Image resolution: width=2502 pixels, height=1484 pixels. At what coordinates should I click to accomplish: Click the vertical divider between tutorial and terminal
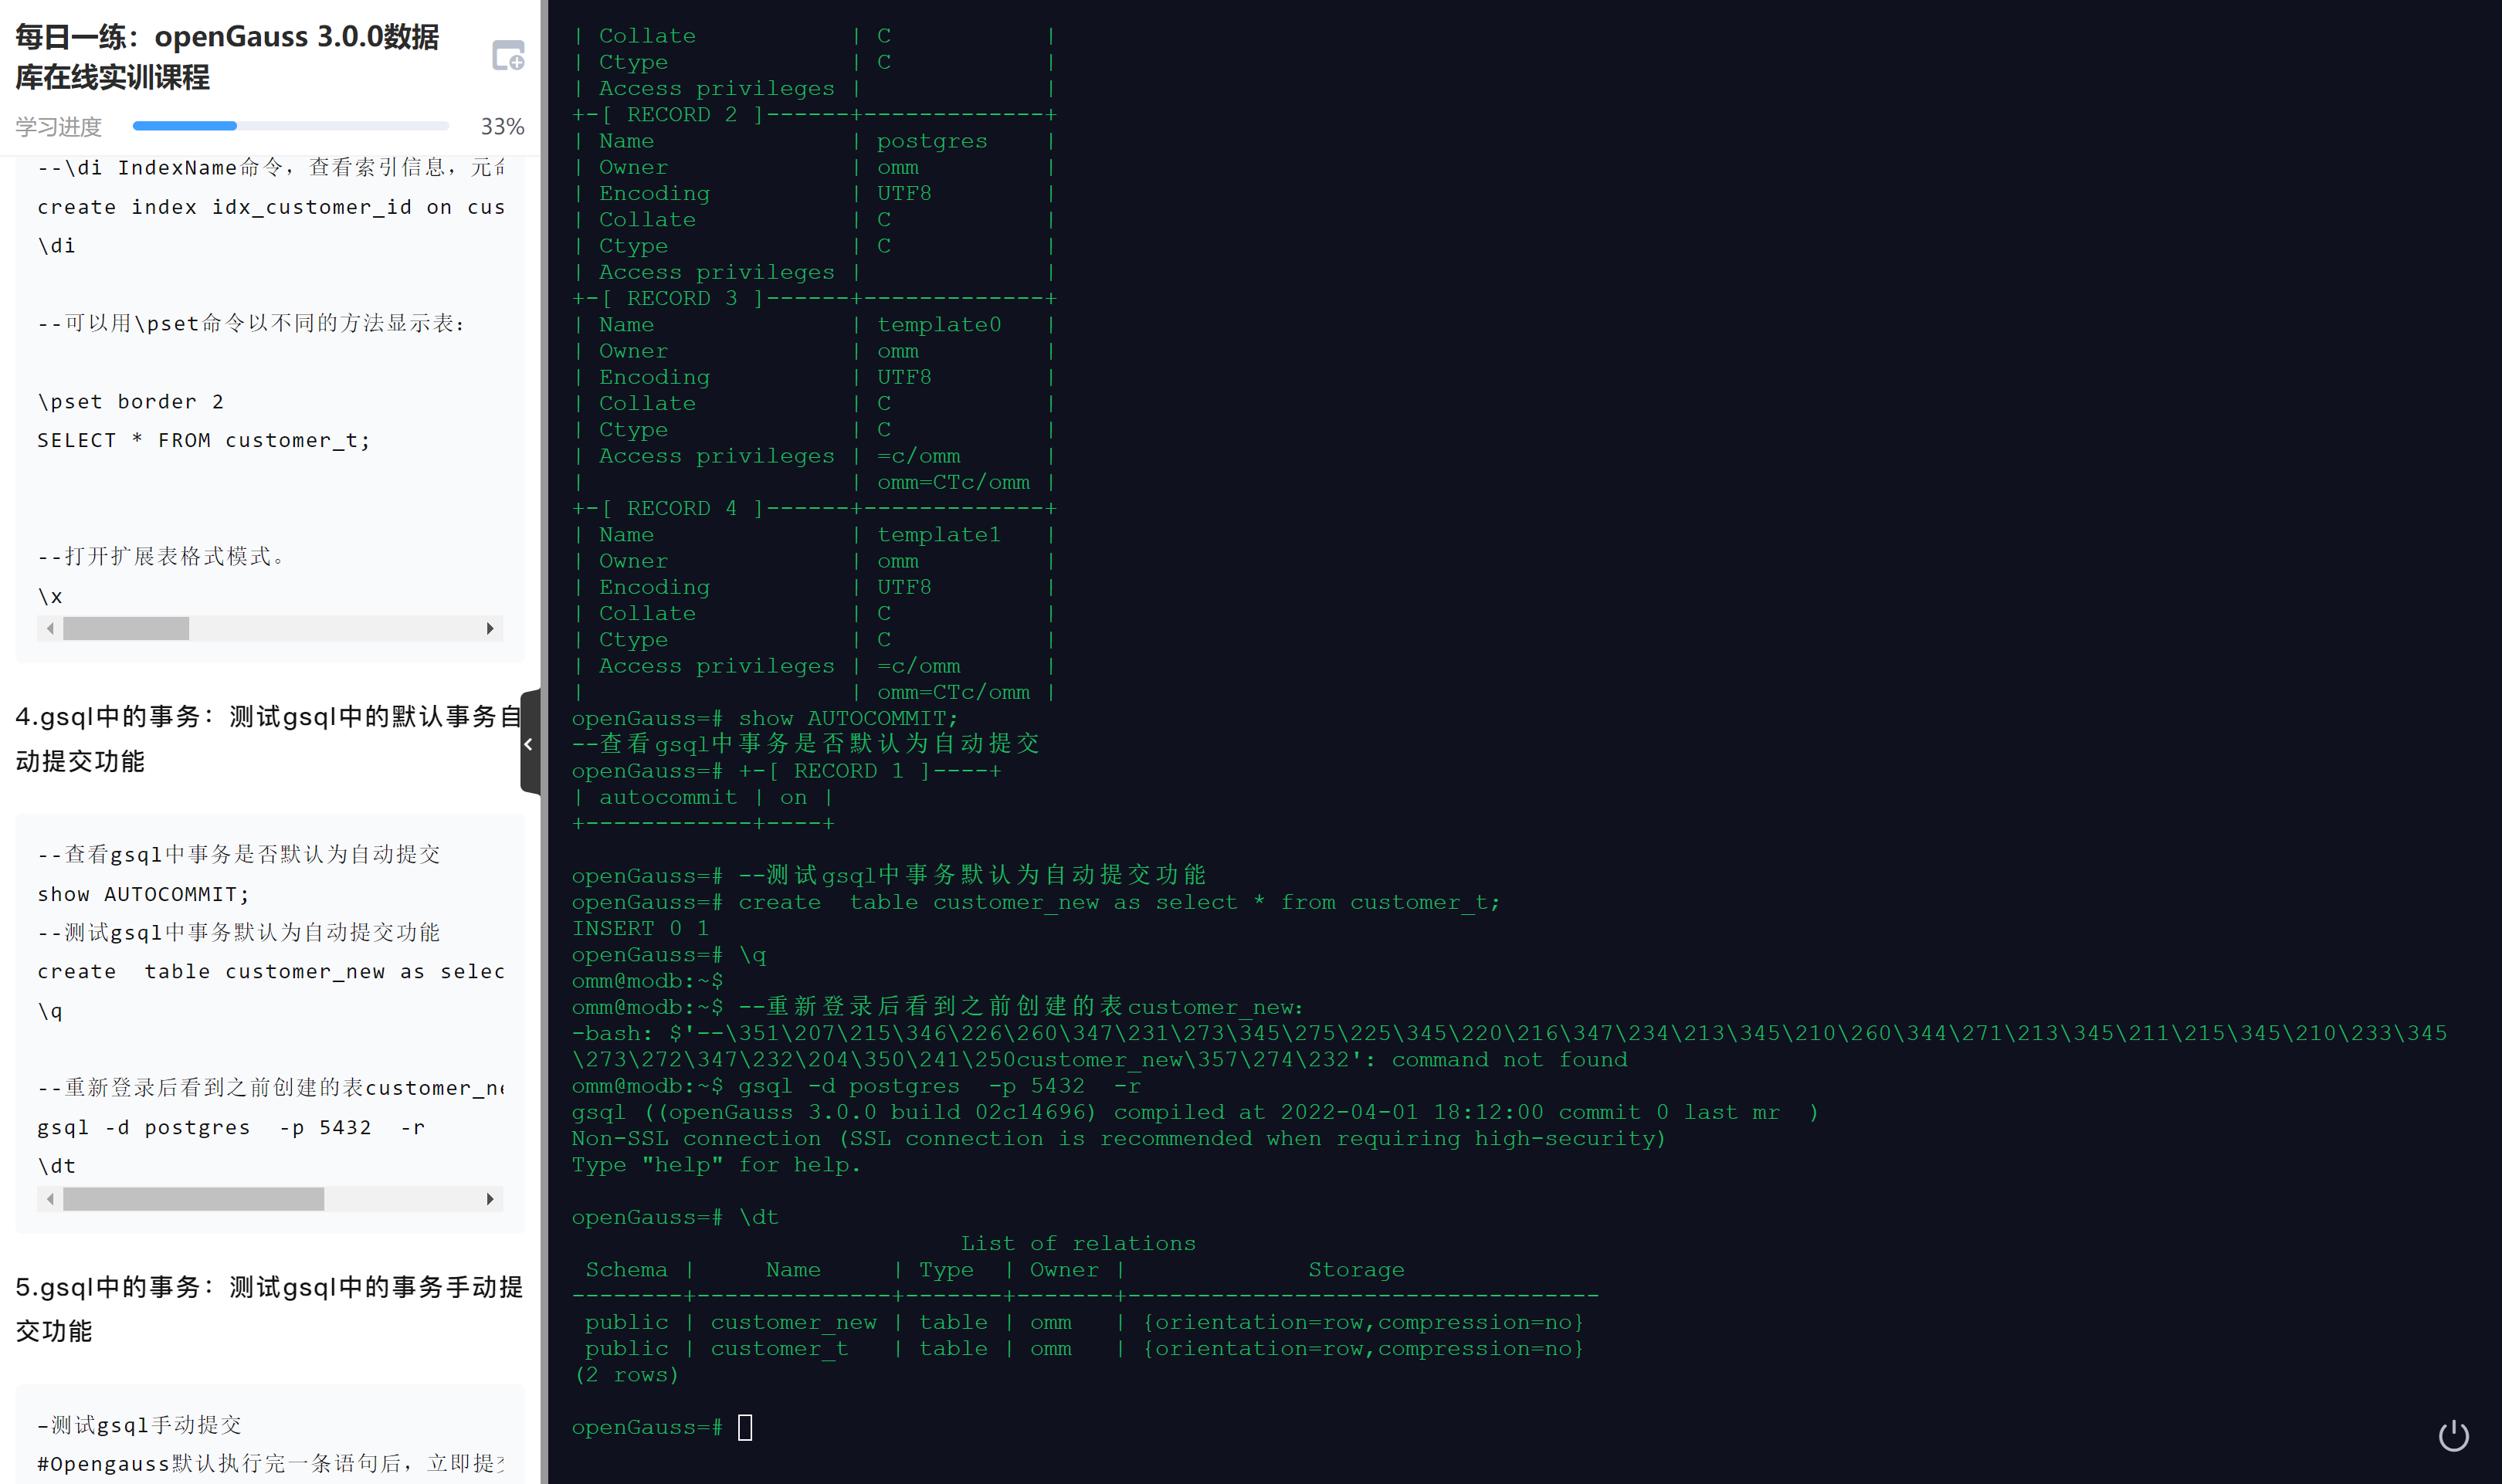(544, 400)
